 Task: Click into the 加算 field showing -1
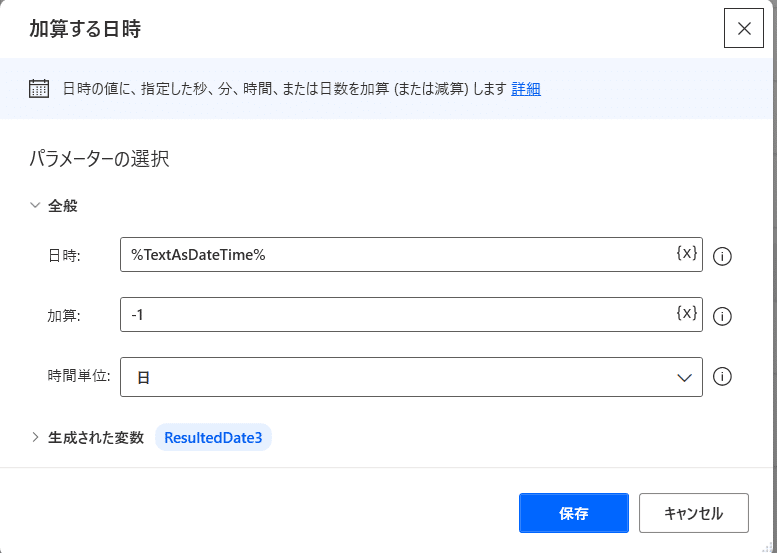[411, 315]
